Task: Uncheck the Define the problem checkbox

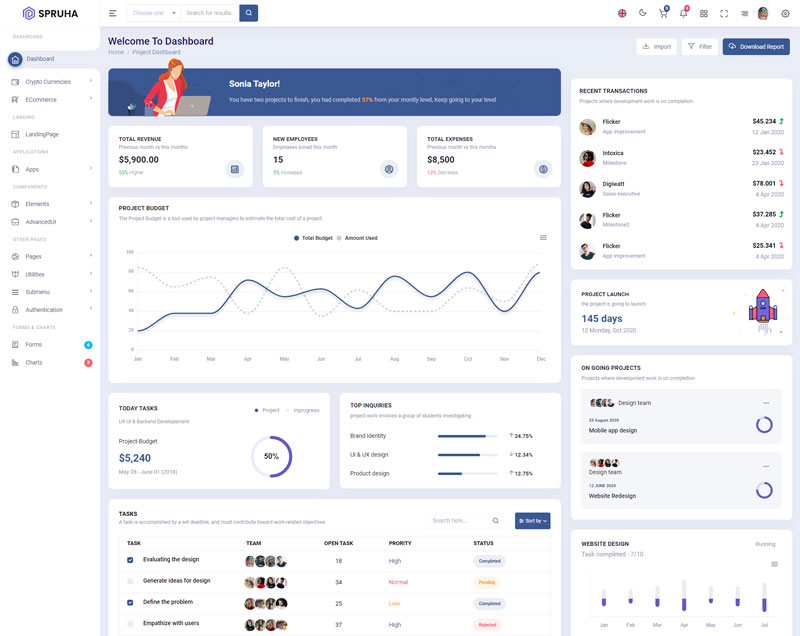Action: coord(130,603)
